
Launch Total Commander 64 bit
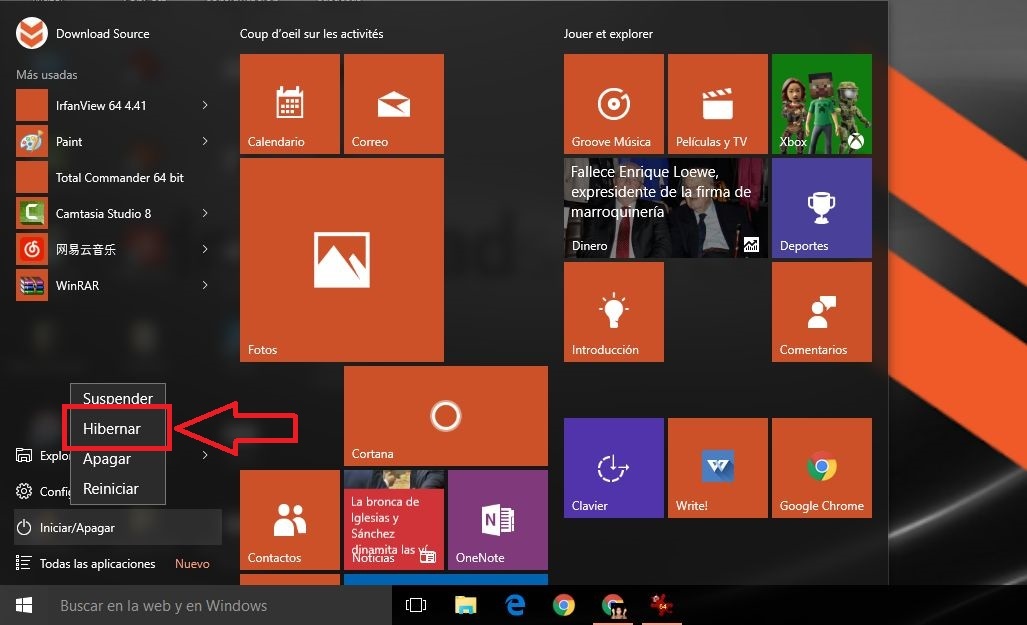[x=118, y=178]
